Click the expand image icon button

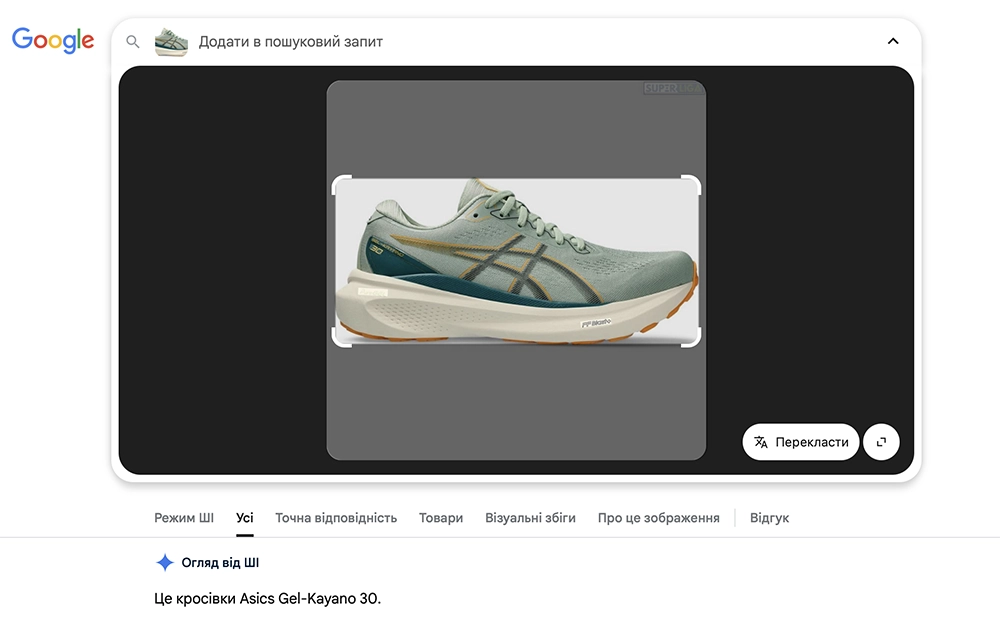[x=881, y=442]
